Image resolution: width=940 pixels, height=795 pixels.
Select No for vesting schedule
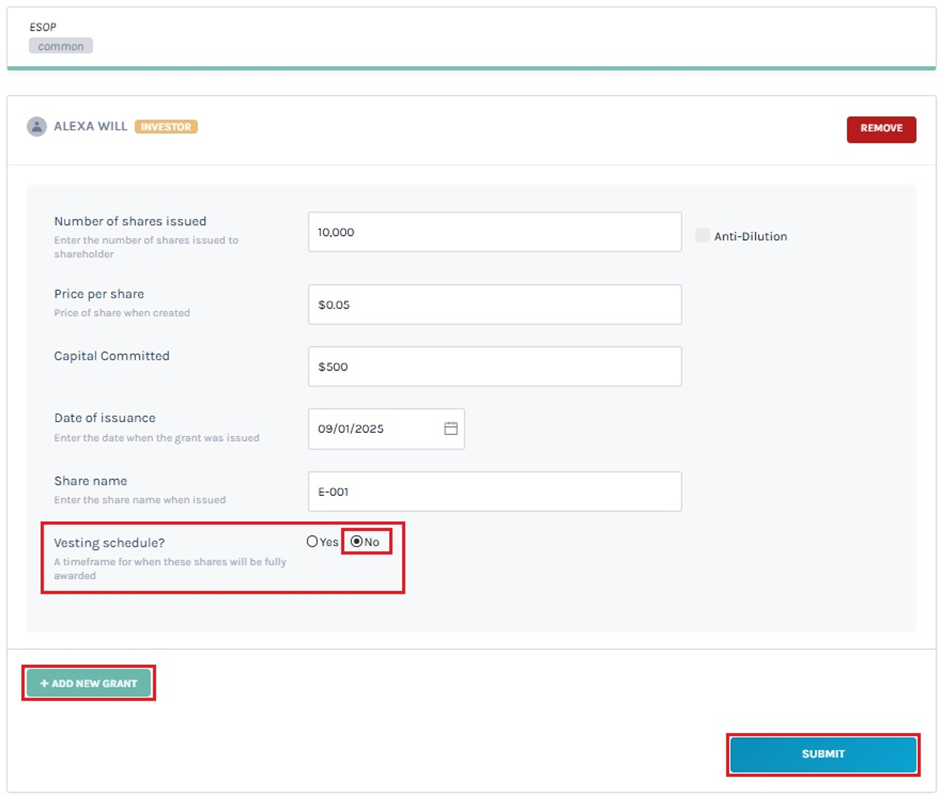click(x=356, y=541)
